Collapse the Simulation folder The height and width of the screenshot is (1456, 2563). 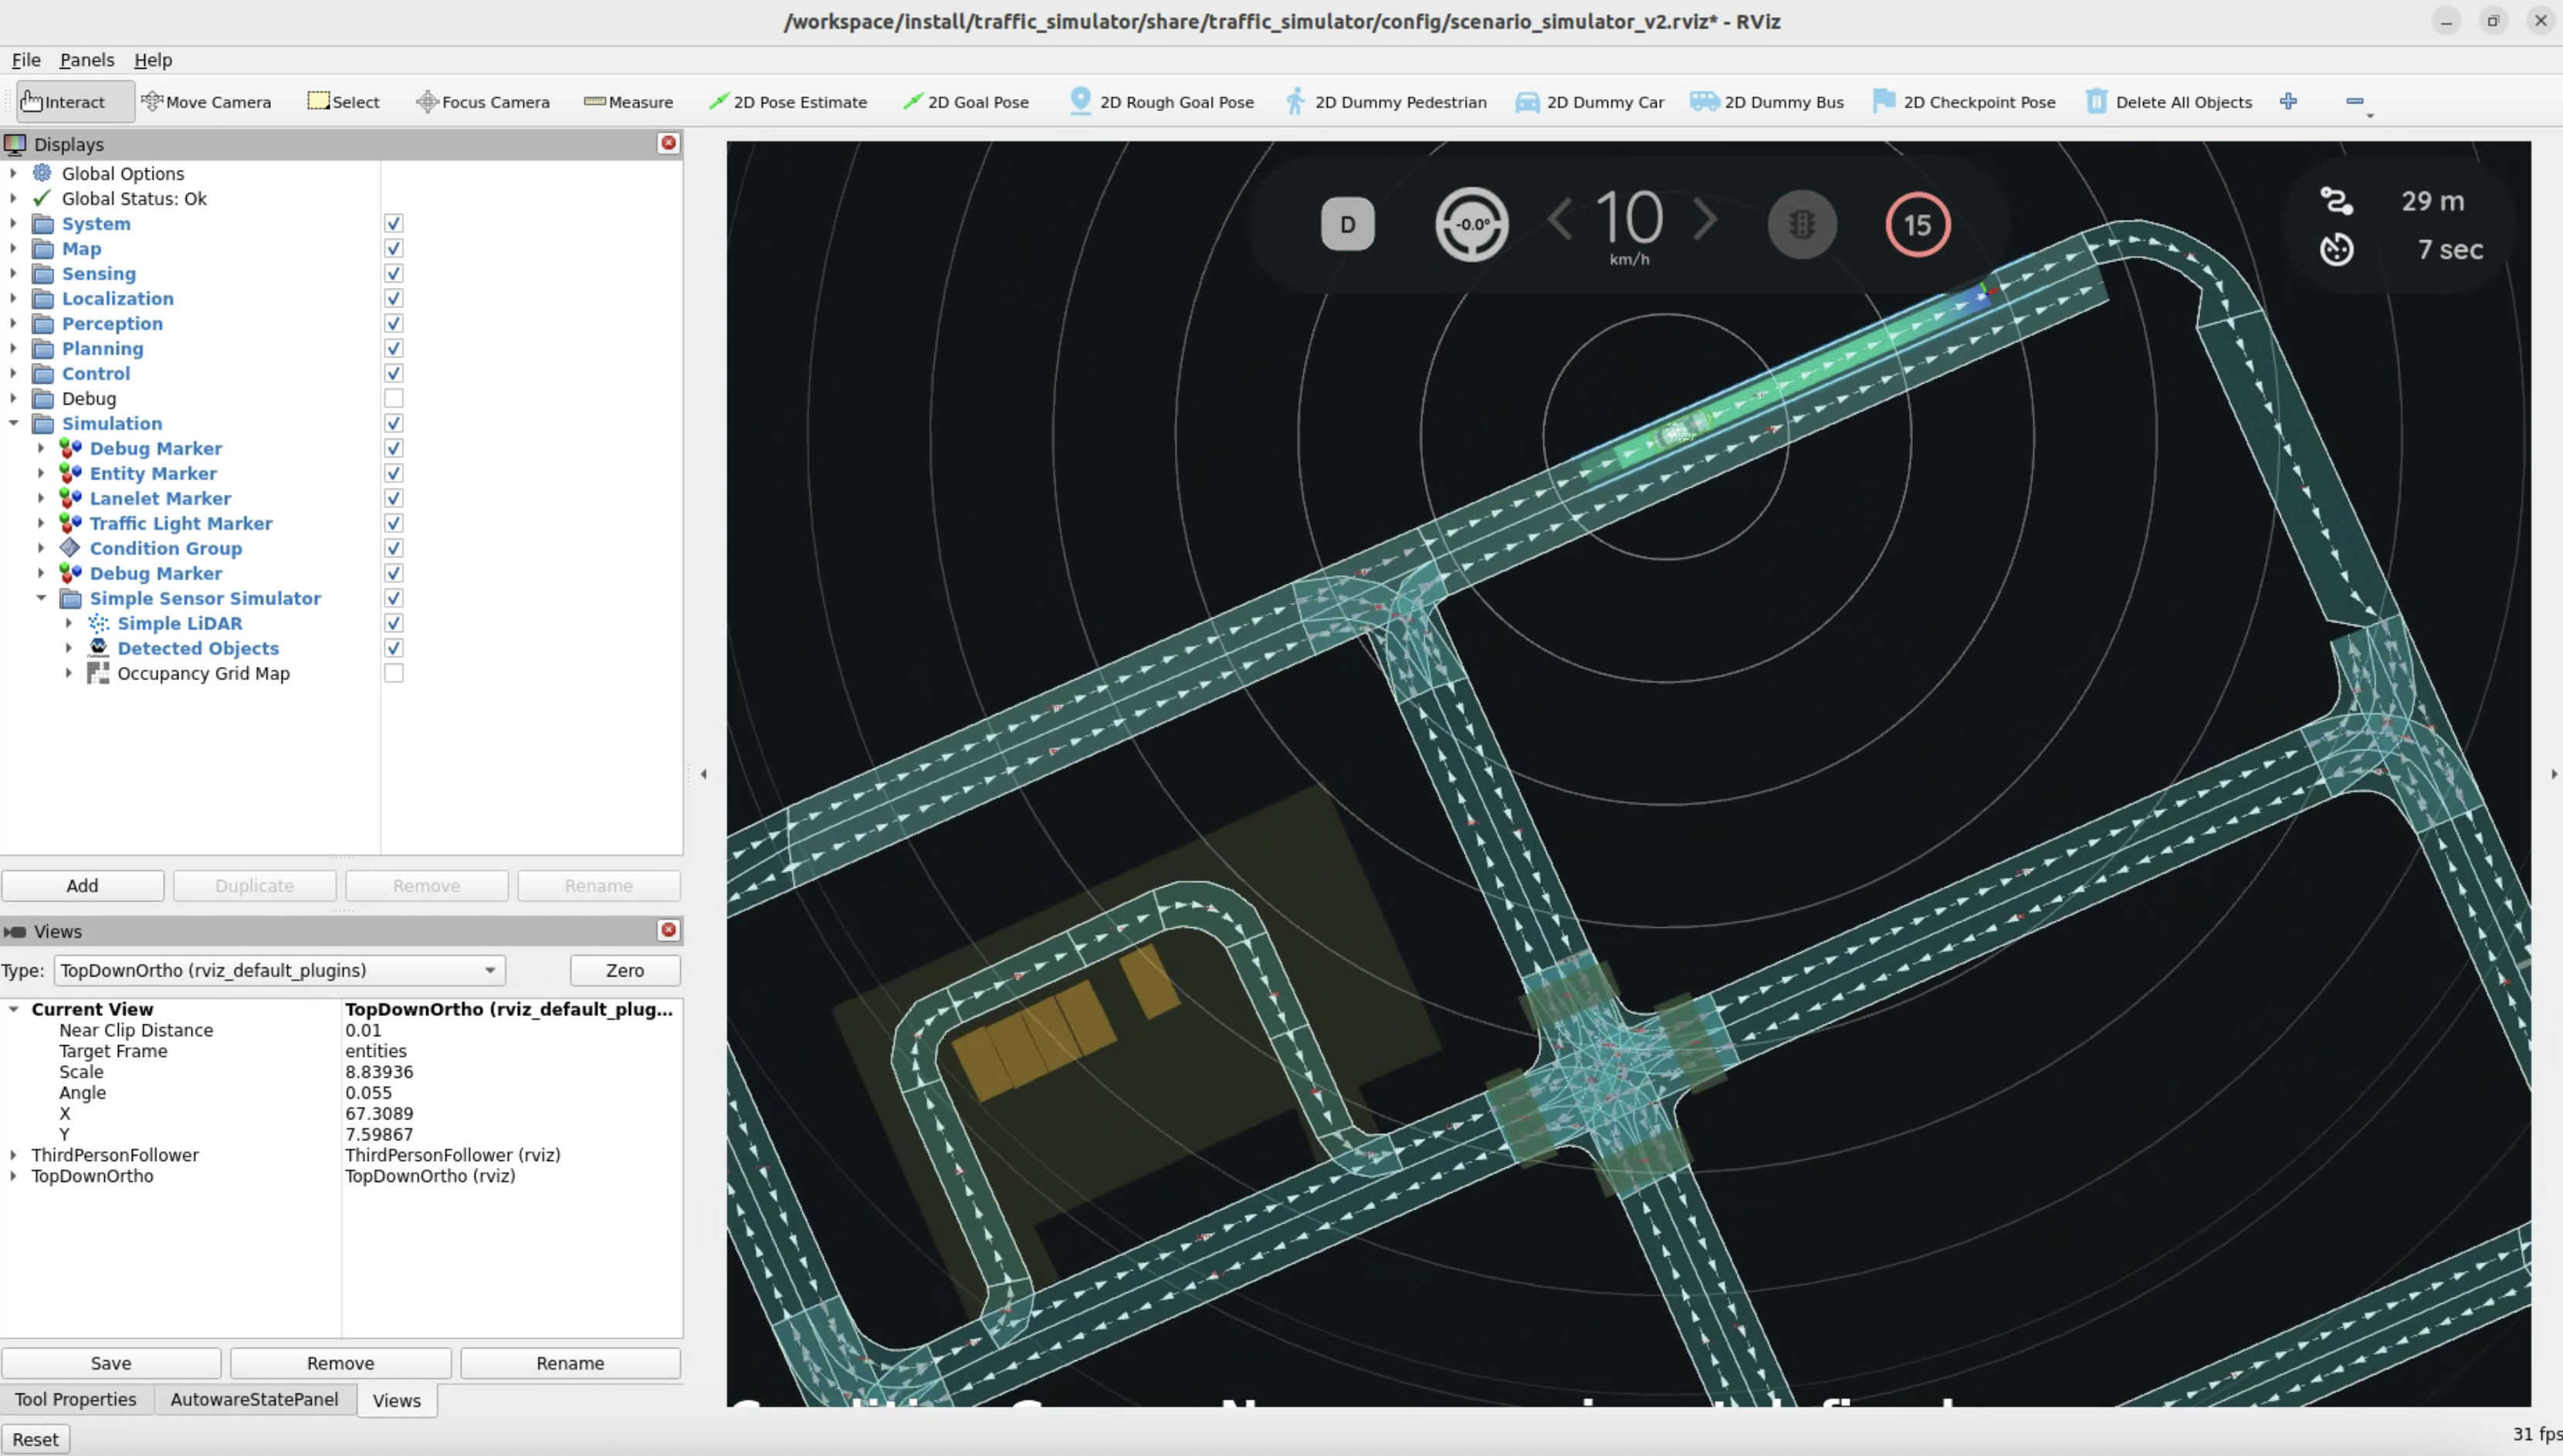click(x=13, y=423)
